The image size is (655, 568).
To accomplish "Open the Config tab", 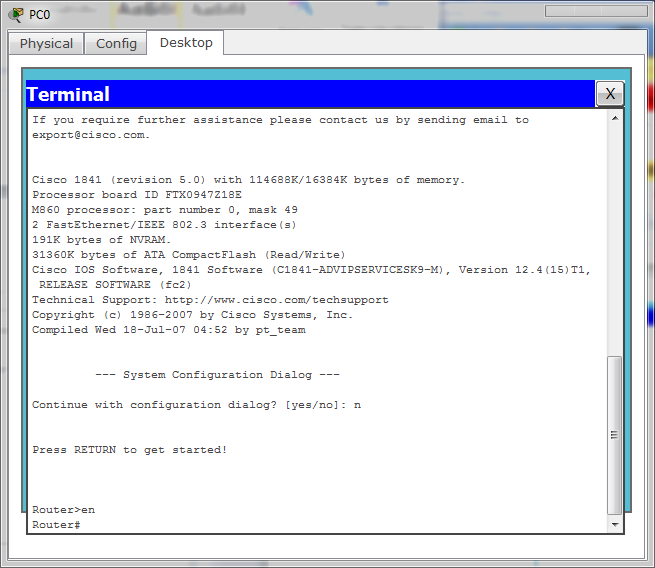I will click(x=116, y=43).
